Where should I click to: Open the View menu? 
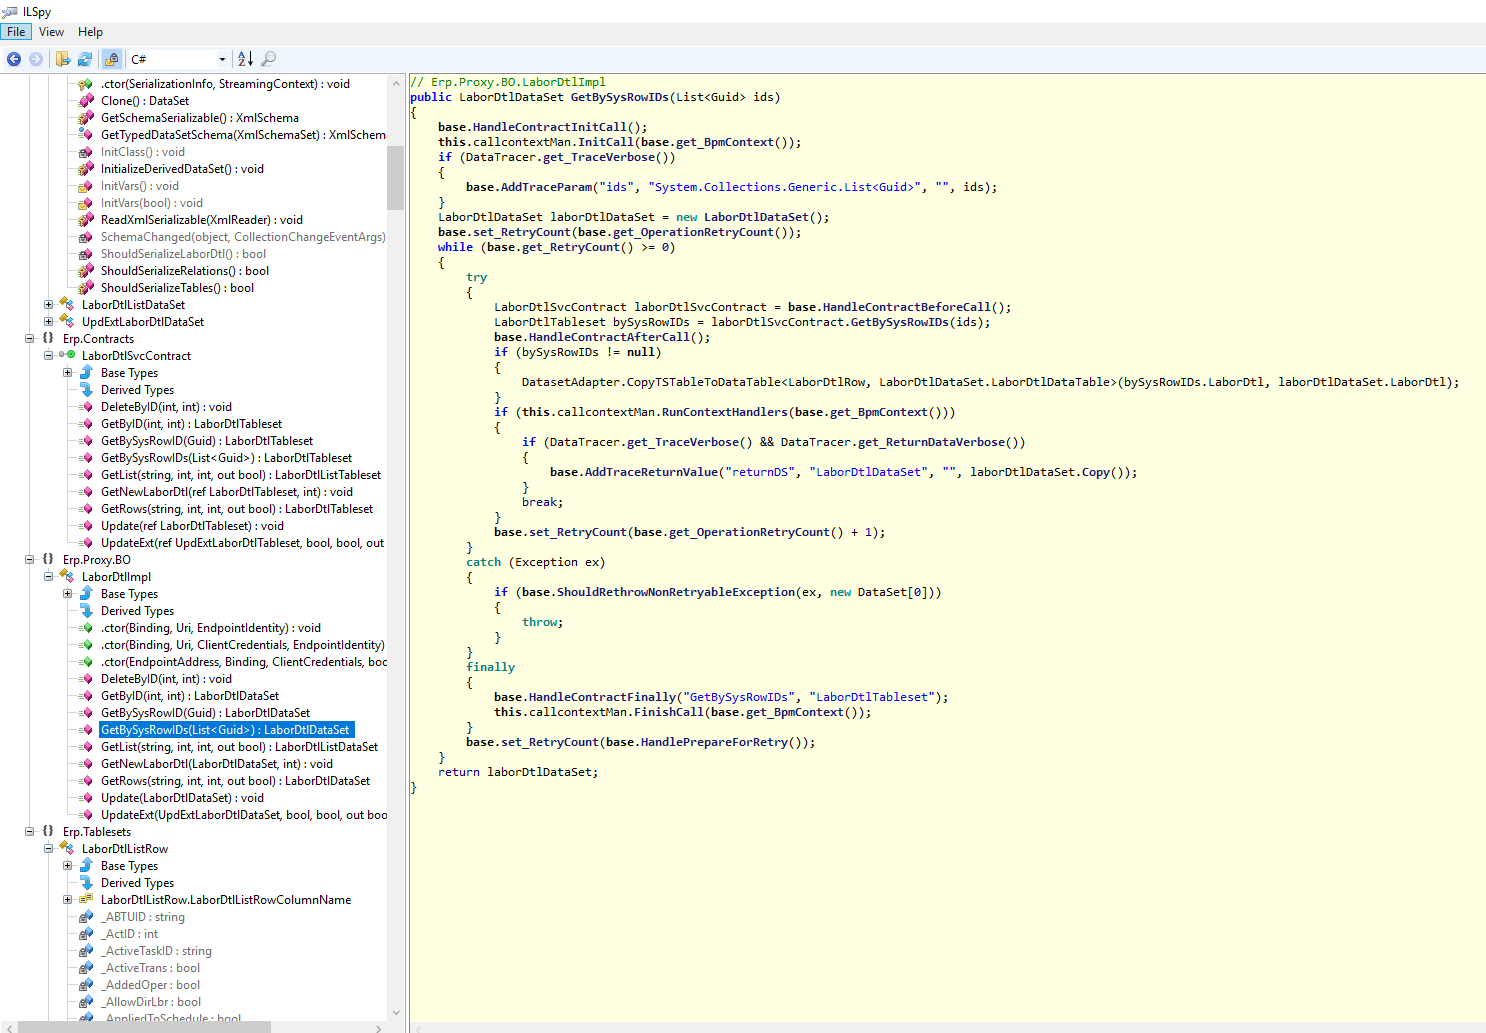[x=51, y=32]
